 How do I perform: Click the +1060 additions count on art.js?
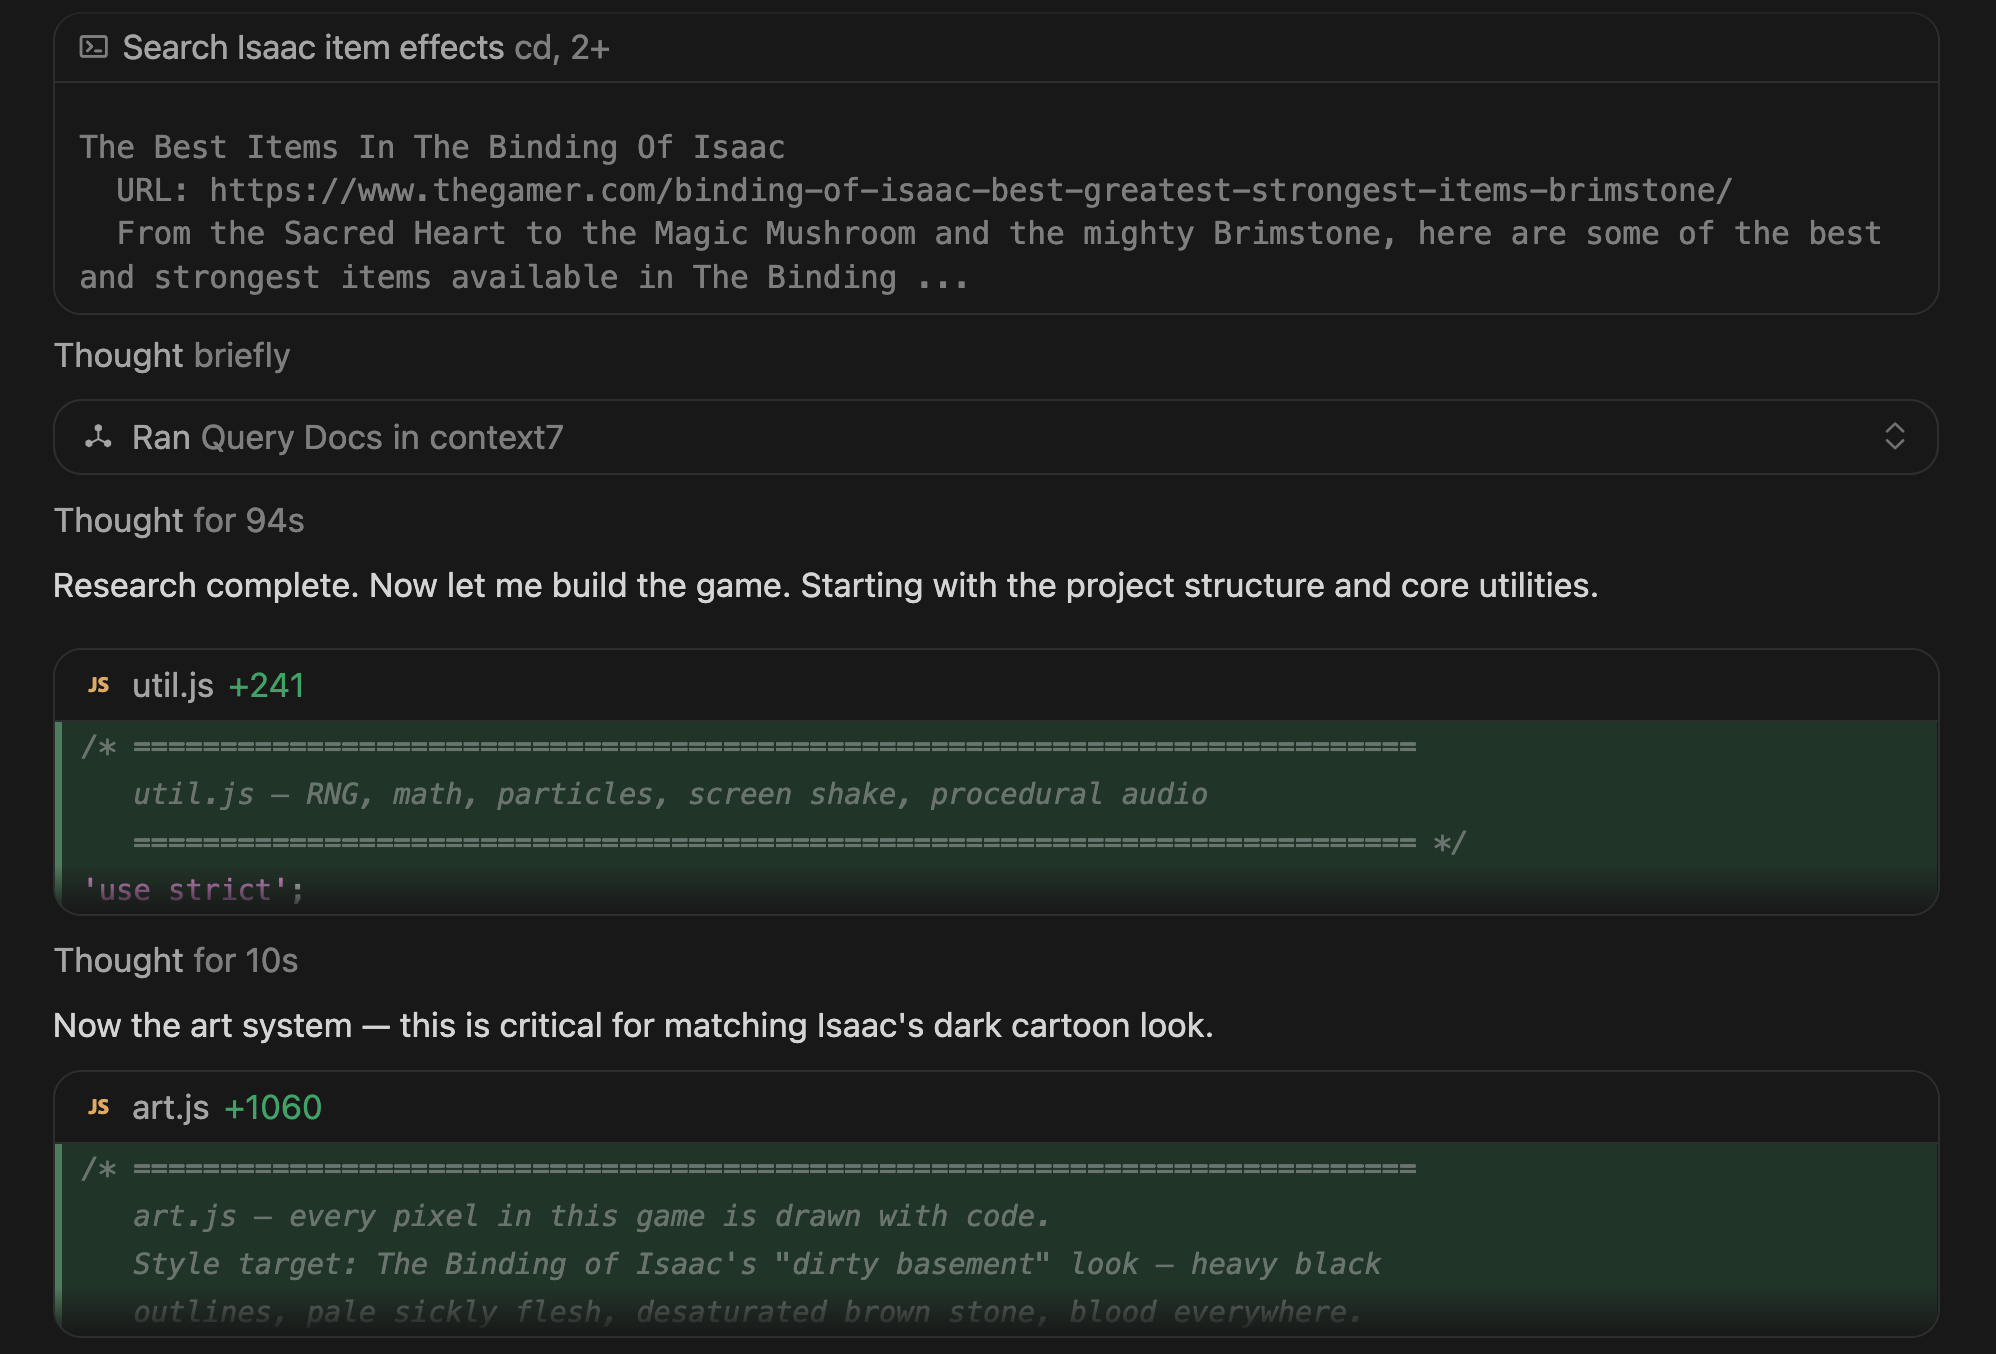272,1107
